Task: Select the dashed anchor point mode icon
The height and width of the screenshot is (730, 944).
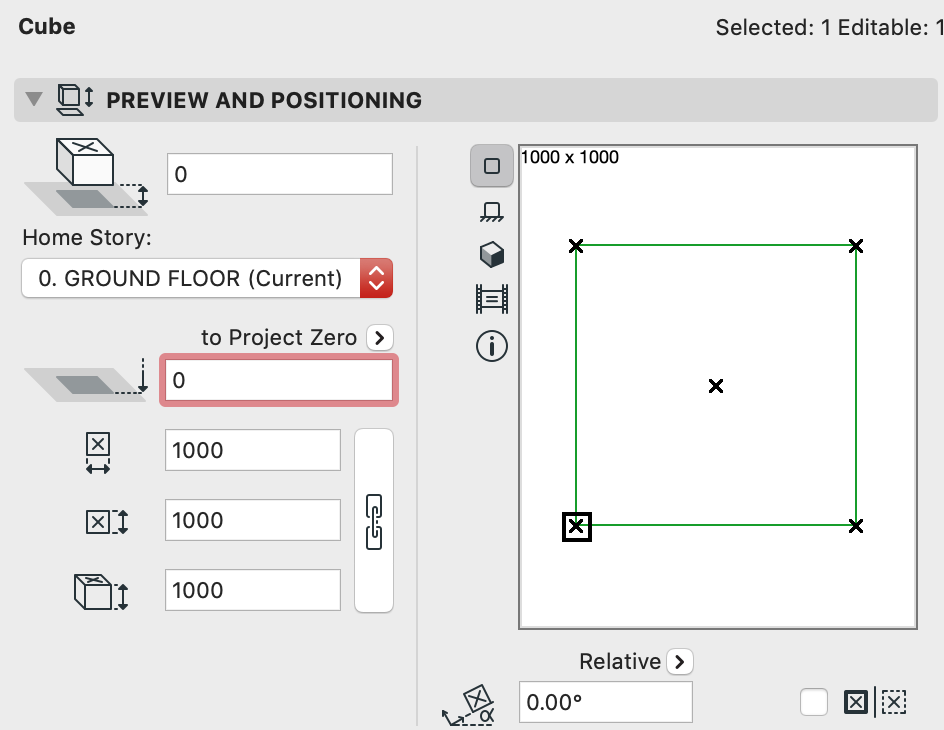Action: tap(894, 703)
